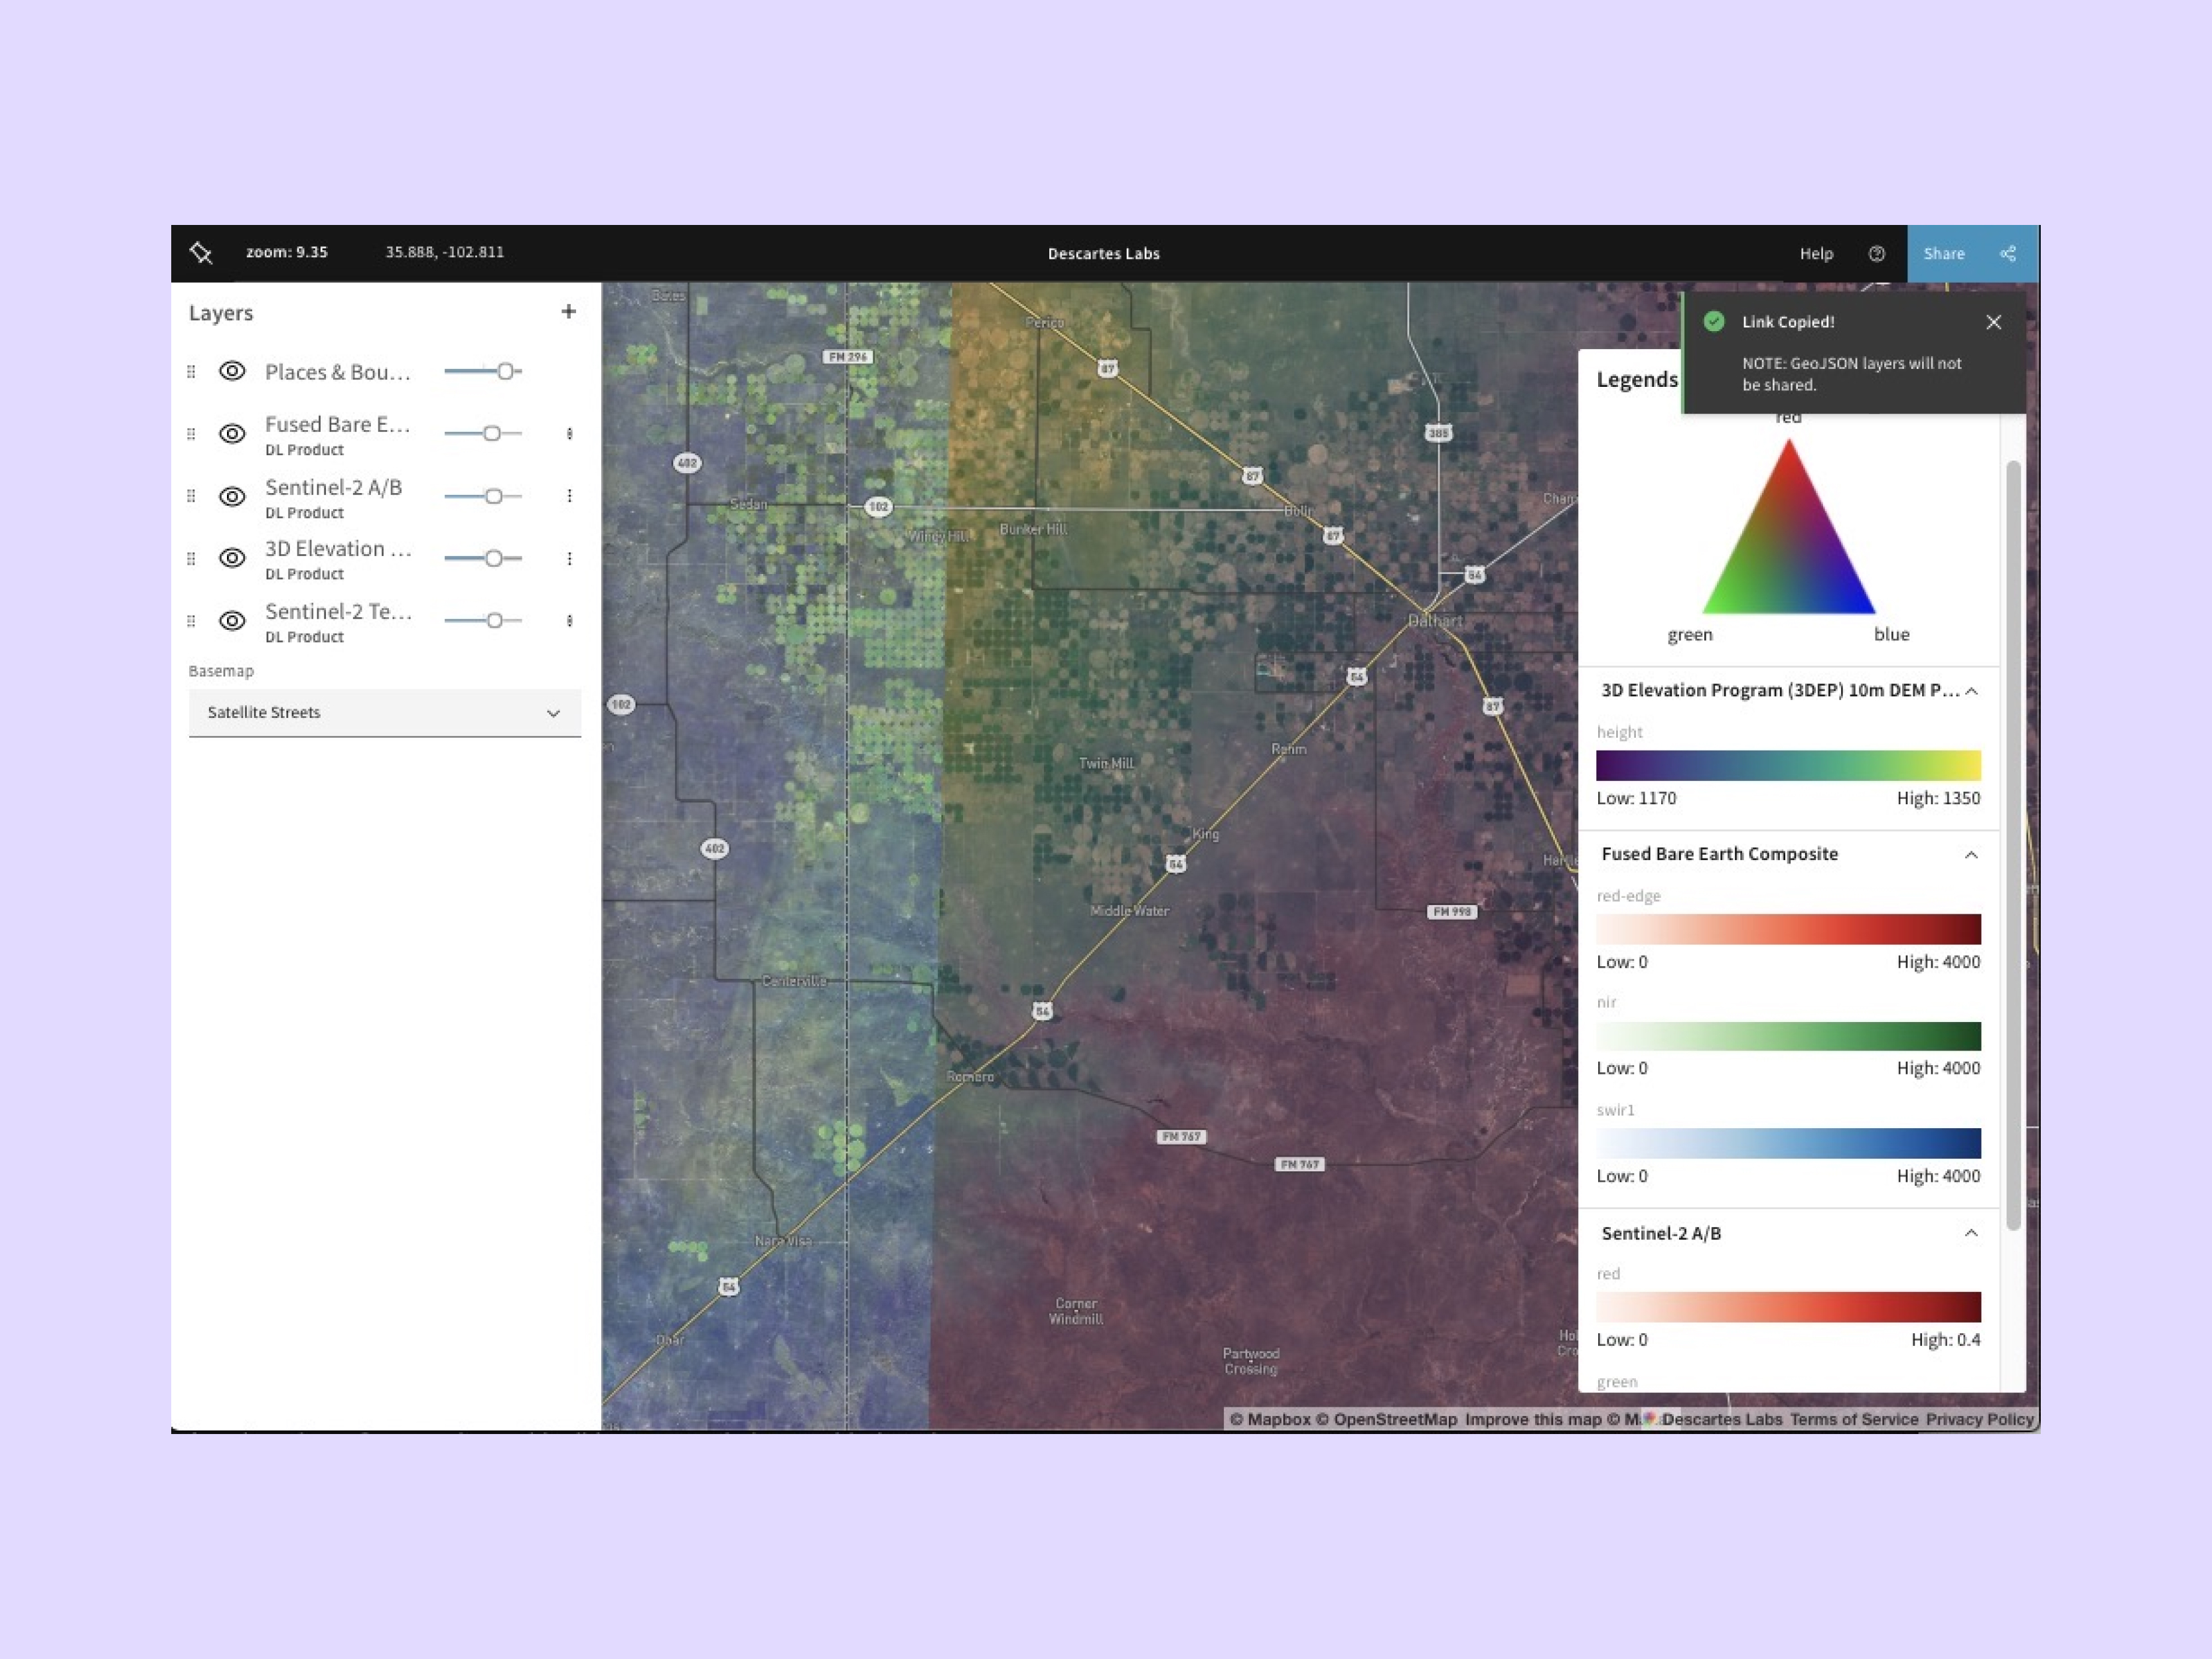Dismiss the Link Copied notification
Screen dimensions: 2212x1659
(x=1993, y=322)
